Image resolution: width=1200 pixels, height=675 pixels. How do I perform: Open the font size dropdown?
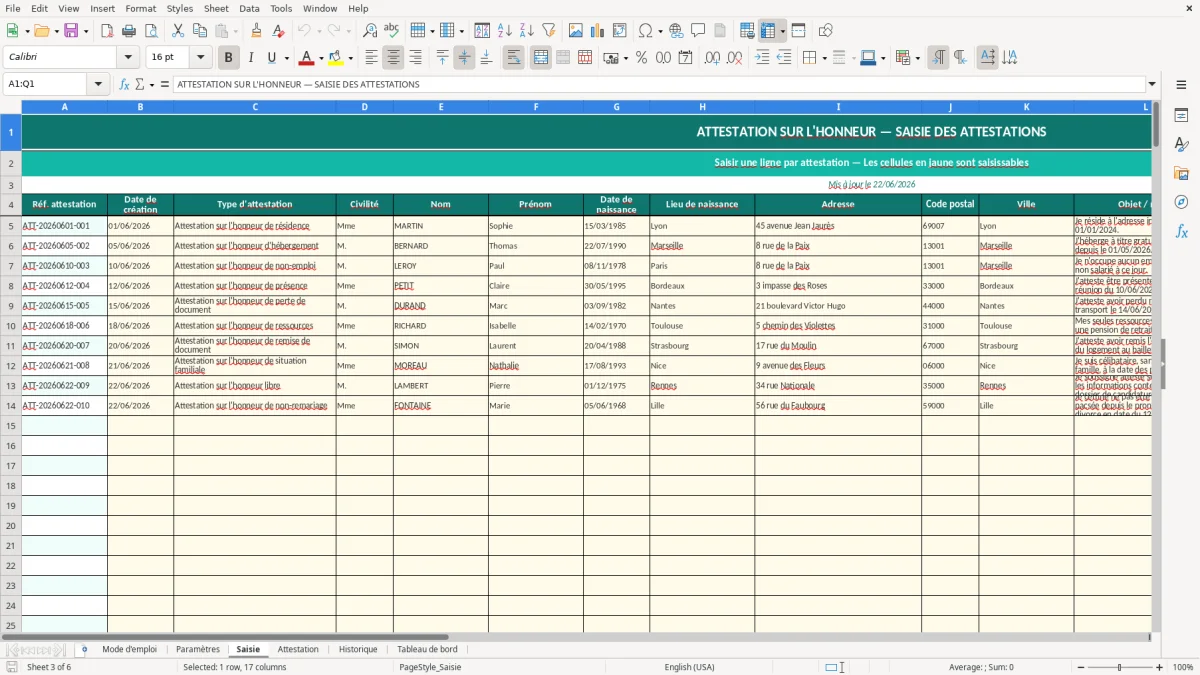click(200, 58)
